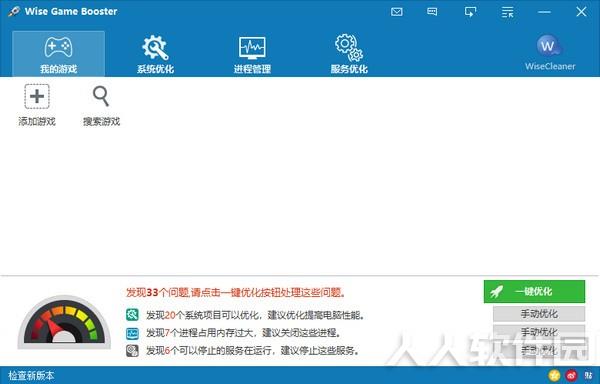600x384 pixels.
Task: Open the feedback chat icon in title bar
Action: click(432, 12)
